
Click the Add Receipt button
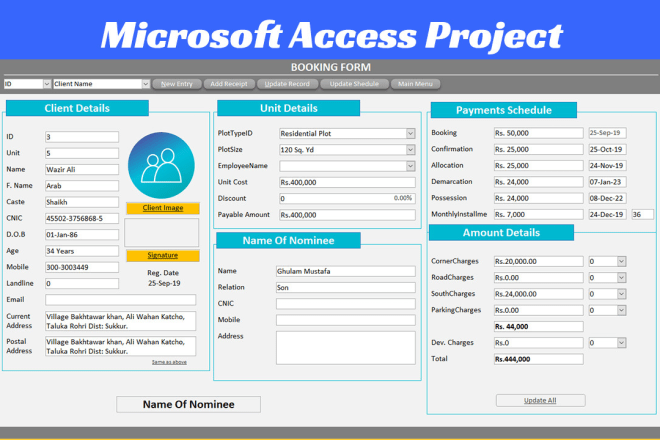click(229, 84)
